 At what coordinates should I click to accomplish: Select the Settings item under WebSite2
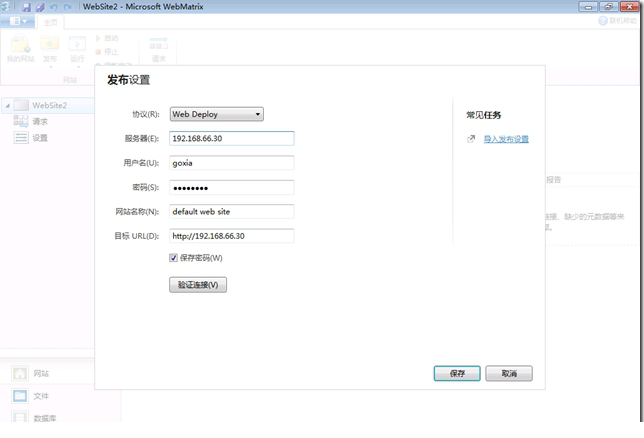tap(30, 138)
